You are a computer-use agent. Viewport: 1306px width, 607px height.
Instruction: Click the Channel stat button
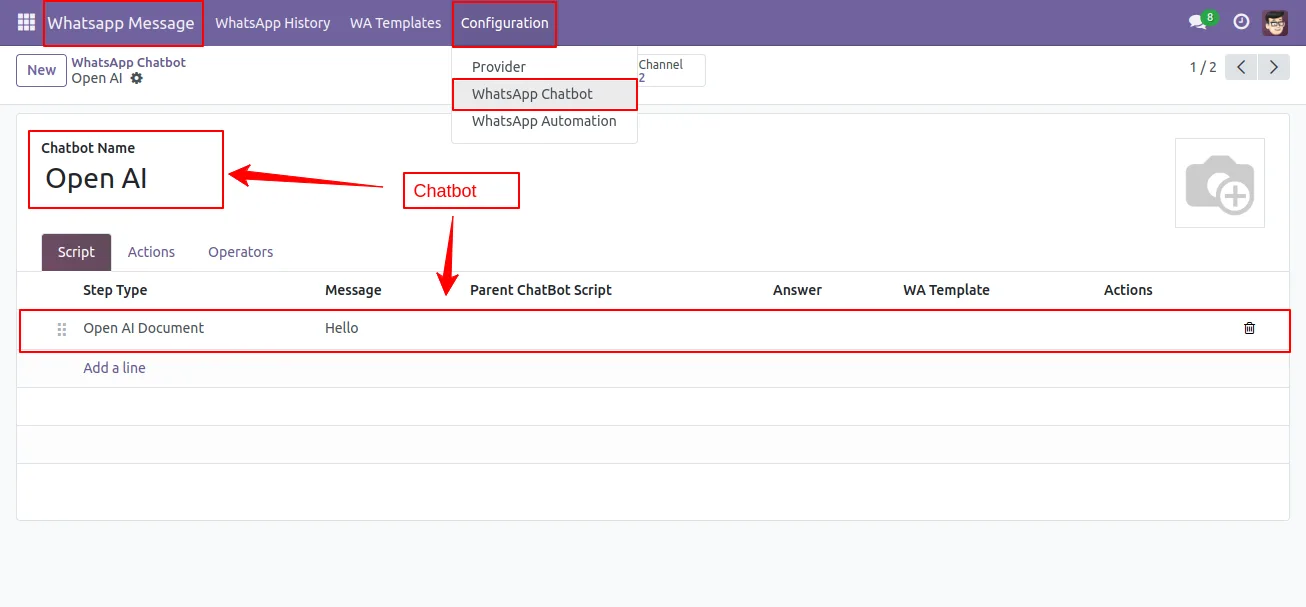670,70
